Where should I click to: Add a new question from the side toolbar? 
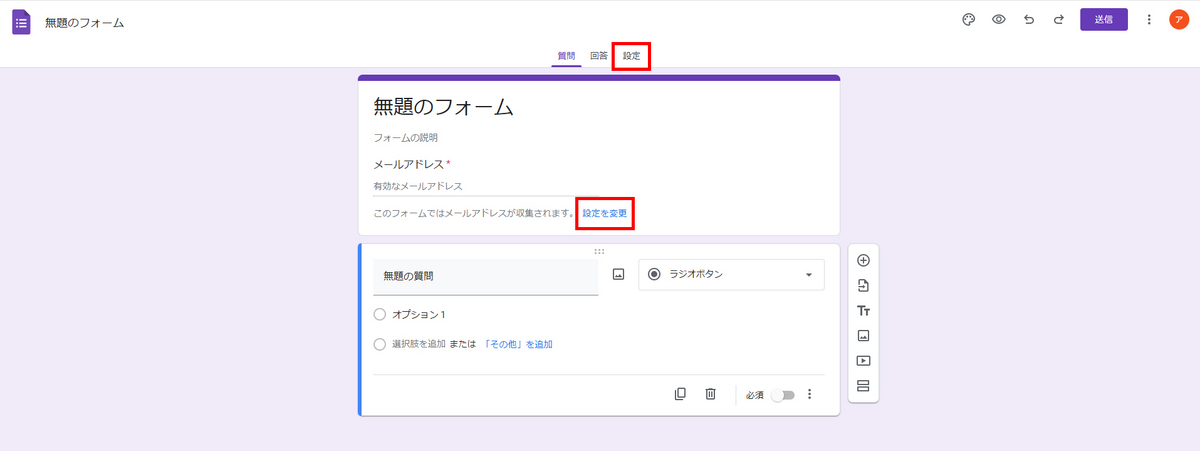pyautogui.click(x=864, y=261)
